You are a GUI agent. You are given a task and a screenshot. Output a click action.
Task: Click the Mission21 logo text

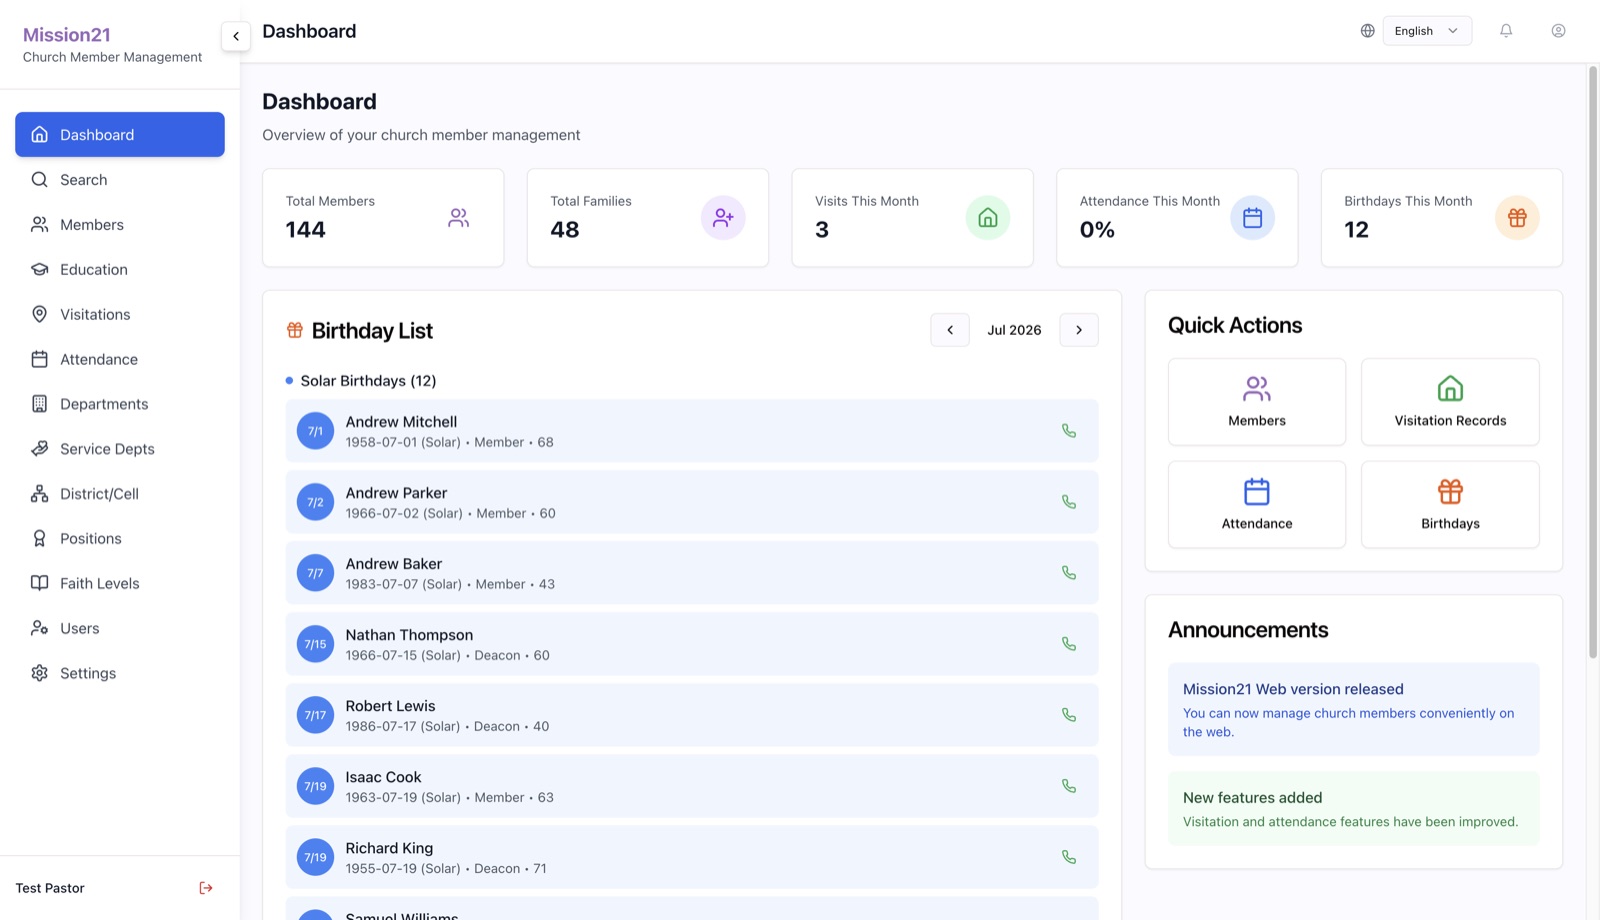click(67, 35)
